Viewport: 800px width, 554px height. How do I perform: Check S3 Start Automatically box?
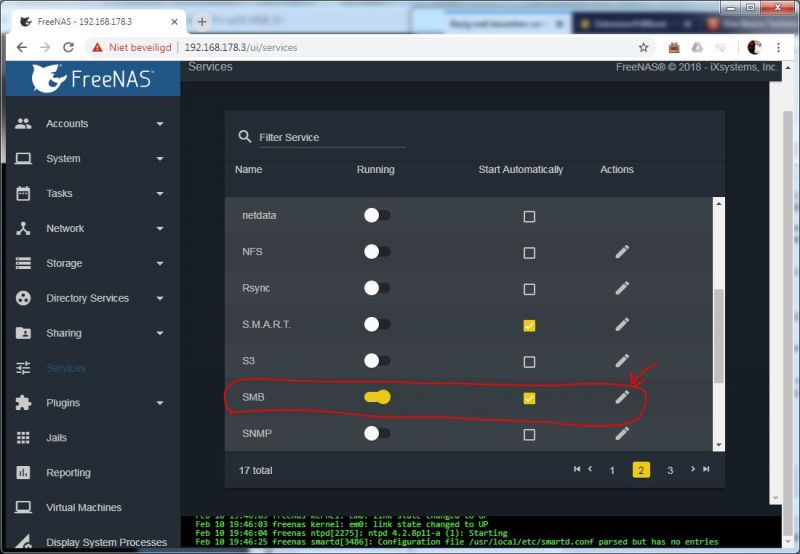point(529,362)
